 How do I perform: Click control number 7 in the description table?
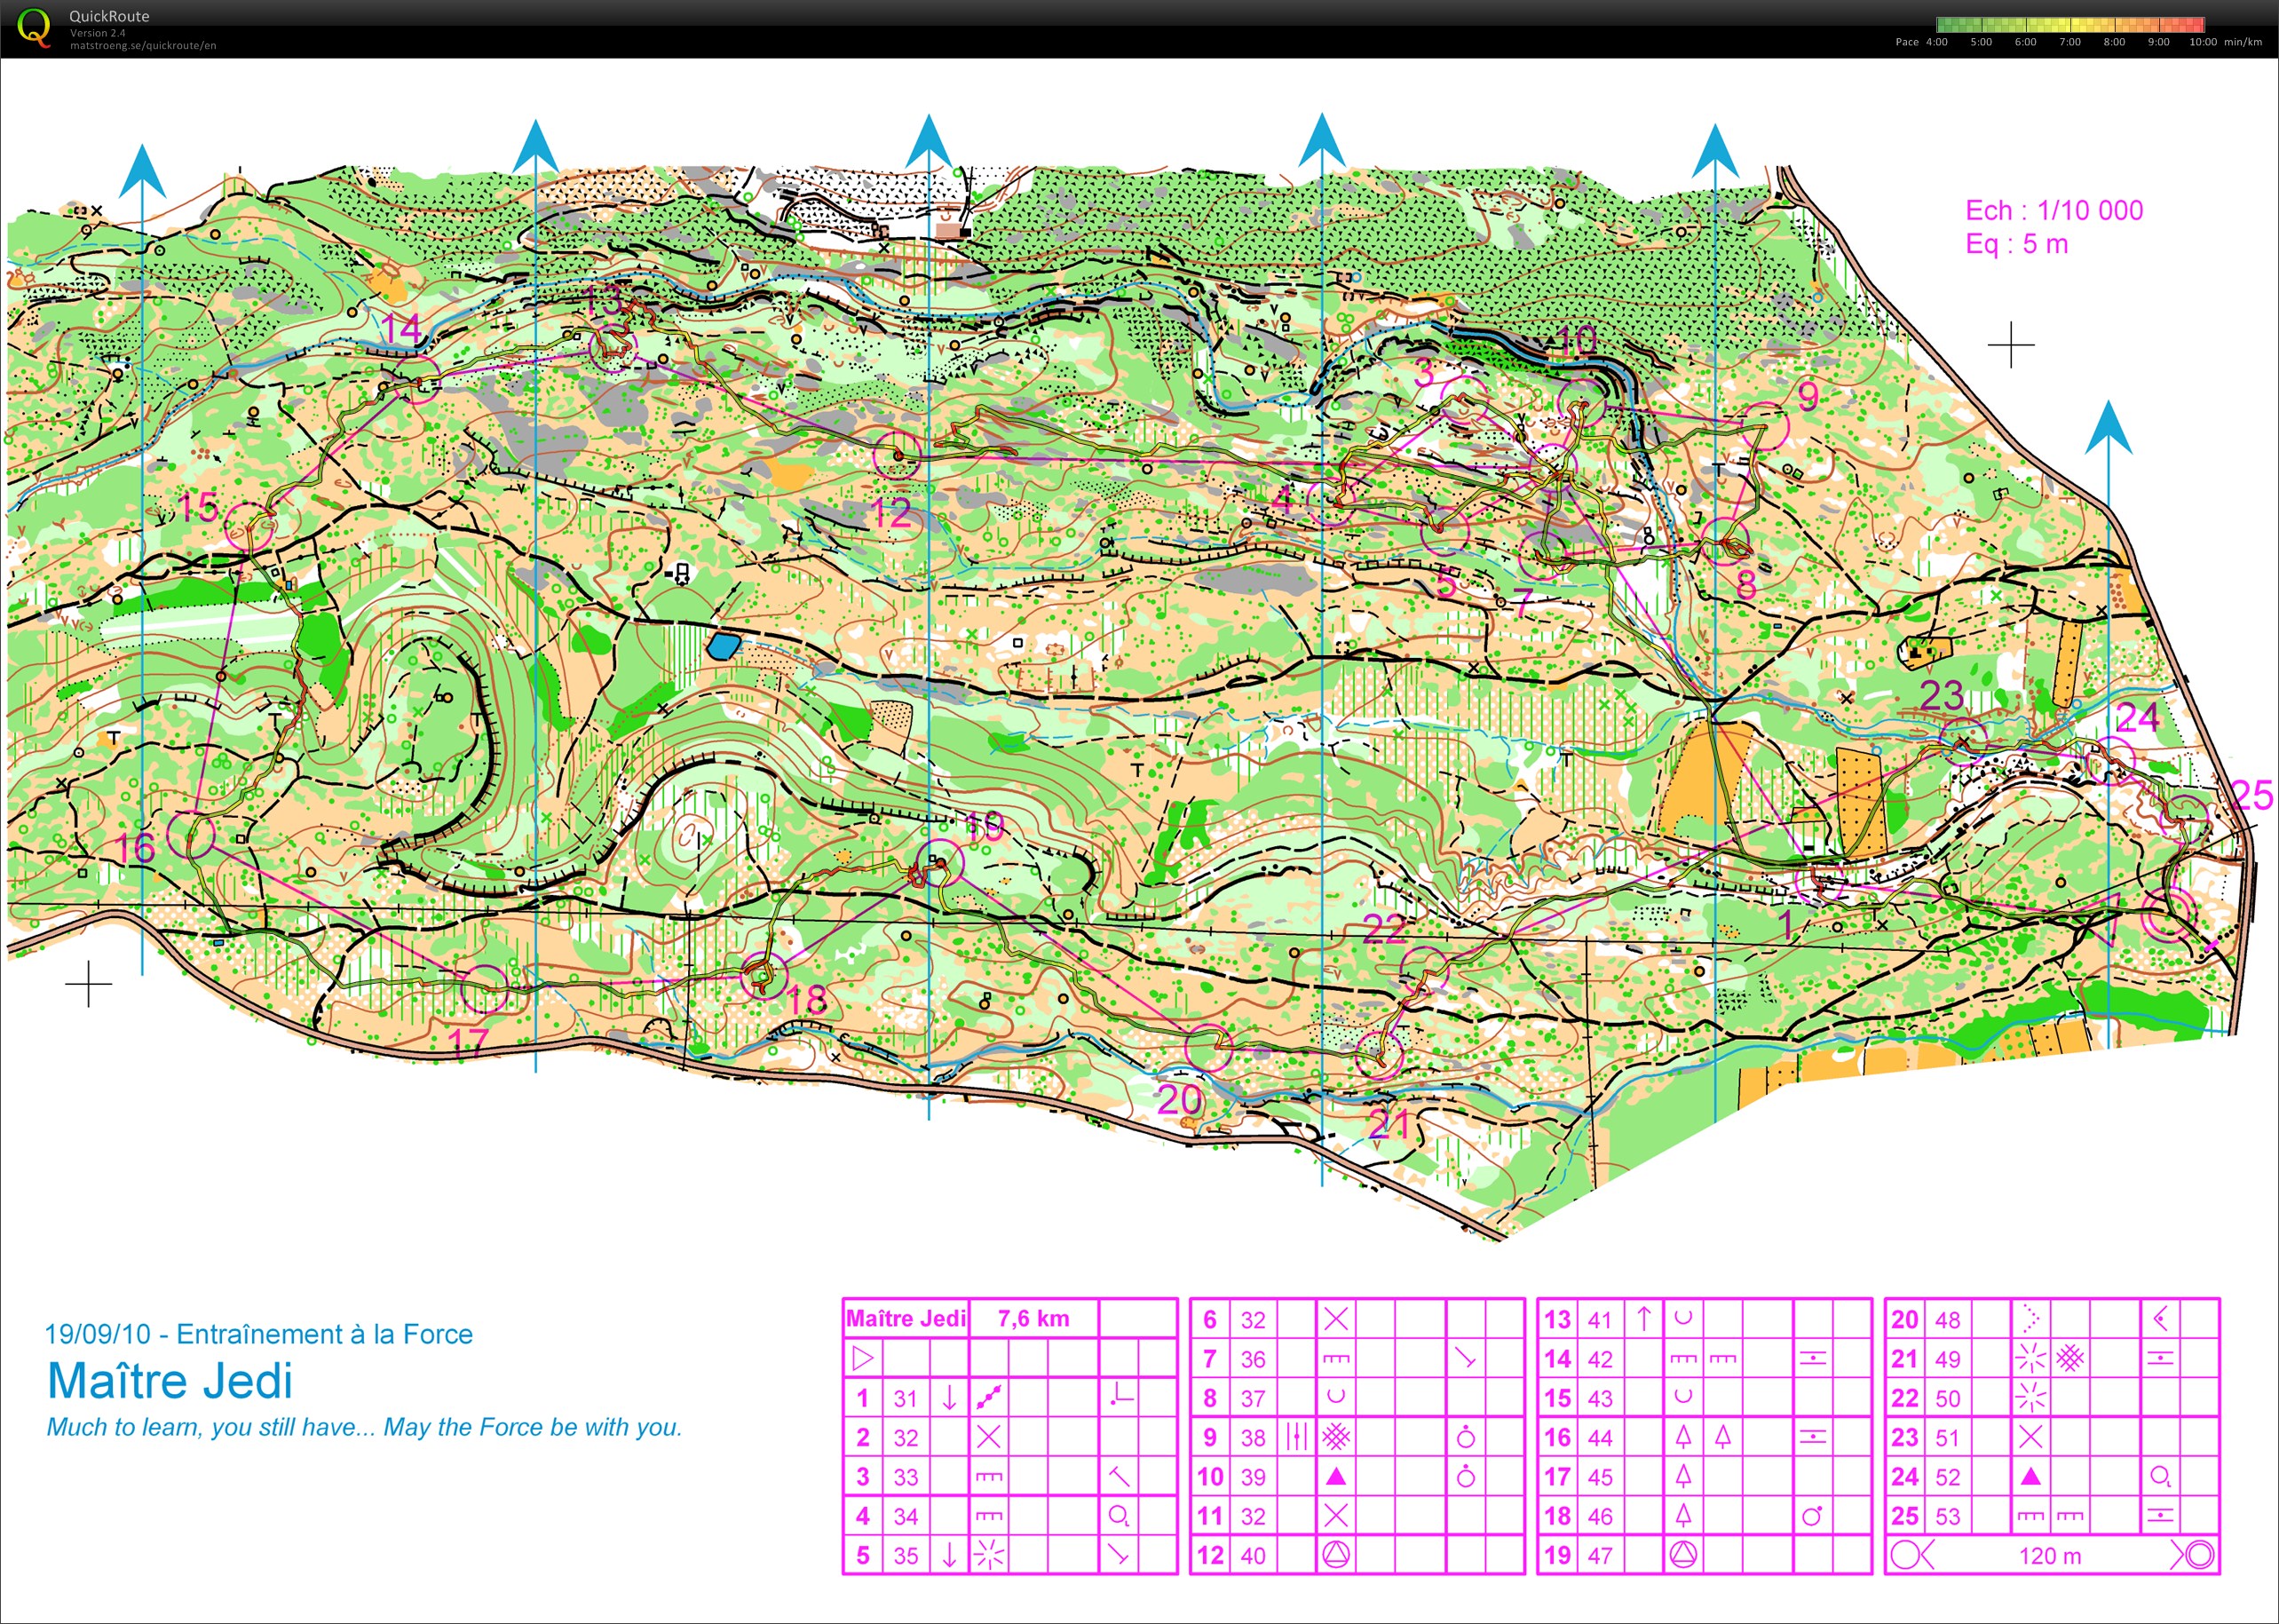pos(1210,1358)
